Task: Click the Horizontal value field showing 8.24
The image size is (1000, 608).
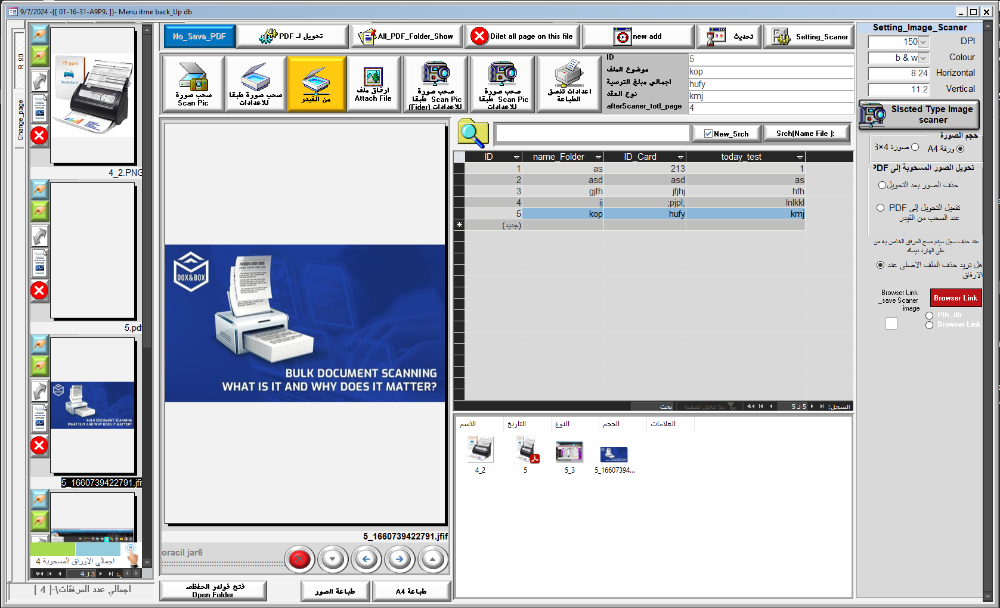Action: [899, 73]
